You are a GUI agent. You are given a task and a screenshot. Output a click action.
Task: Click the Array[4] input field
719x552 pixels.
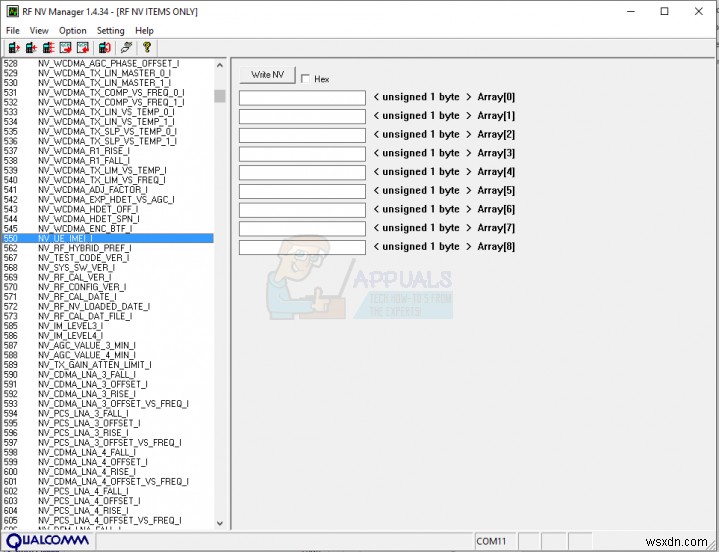click(x=302, y=172)
